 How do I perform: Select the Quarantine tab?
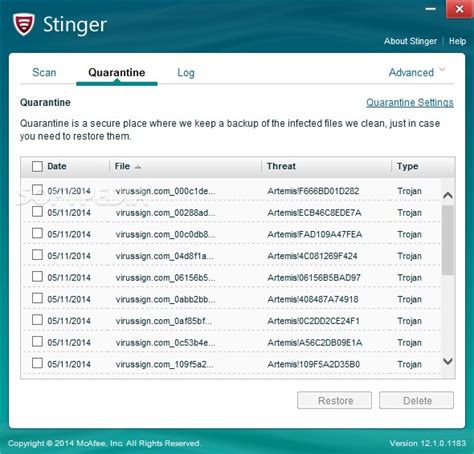117,72
